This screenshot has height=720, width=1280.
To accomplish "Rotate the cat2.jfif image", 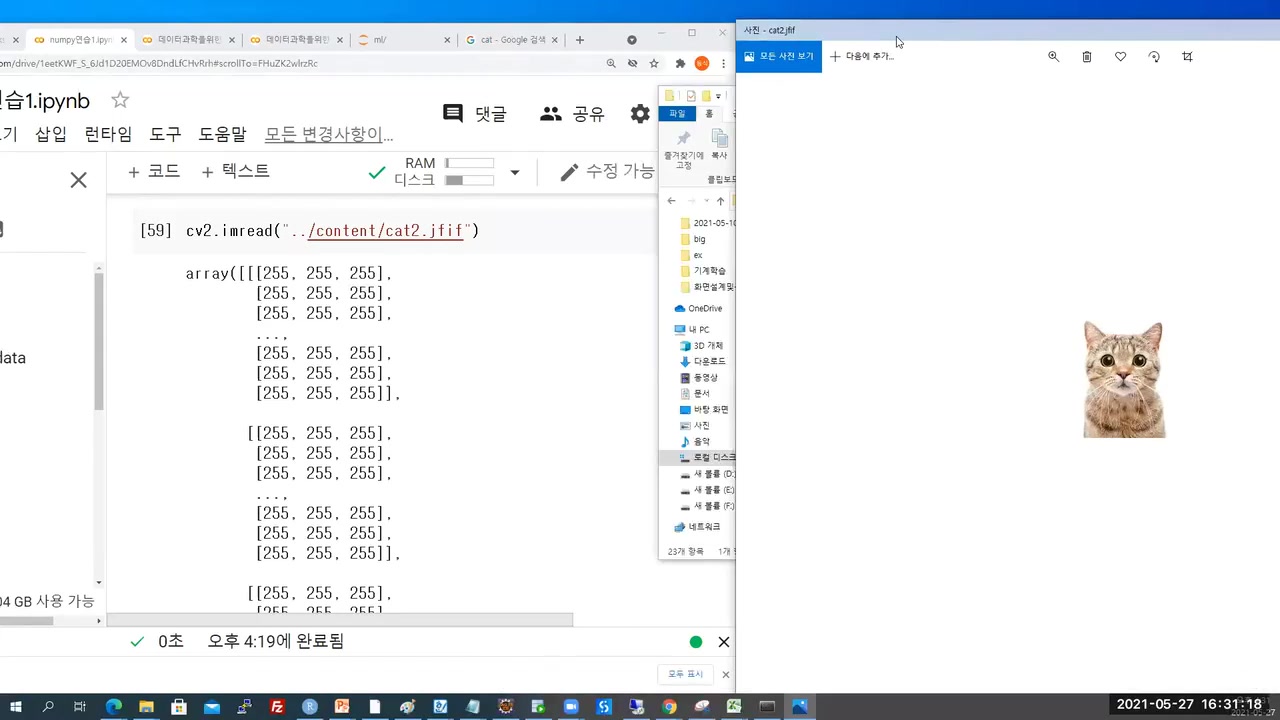I will coord(1154,57).
